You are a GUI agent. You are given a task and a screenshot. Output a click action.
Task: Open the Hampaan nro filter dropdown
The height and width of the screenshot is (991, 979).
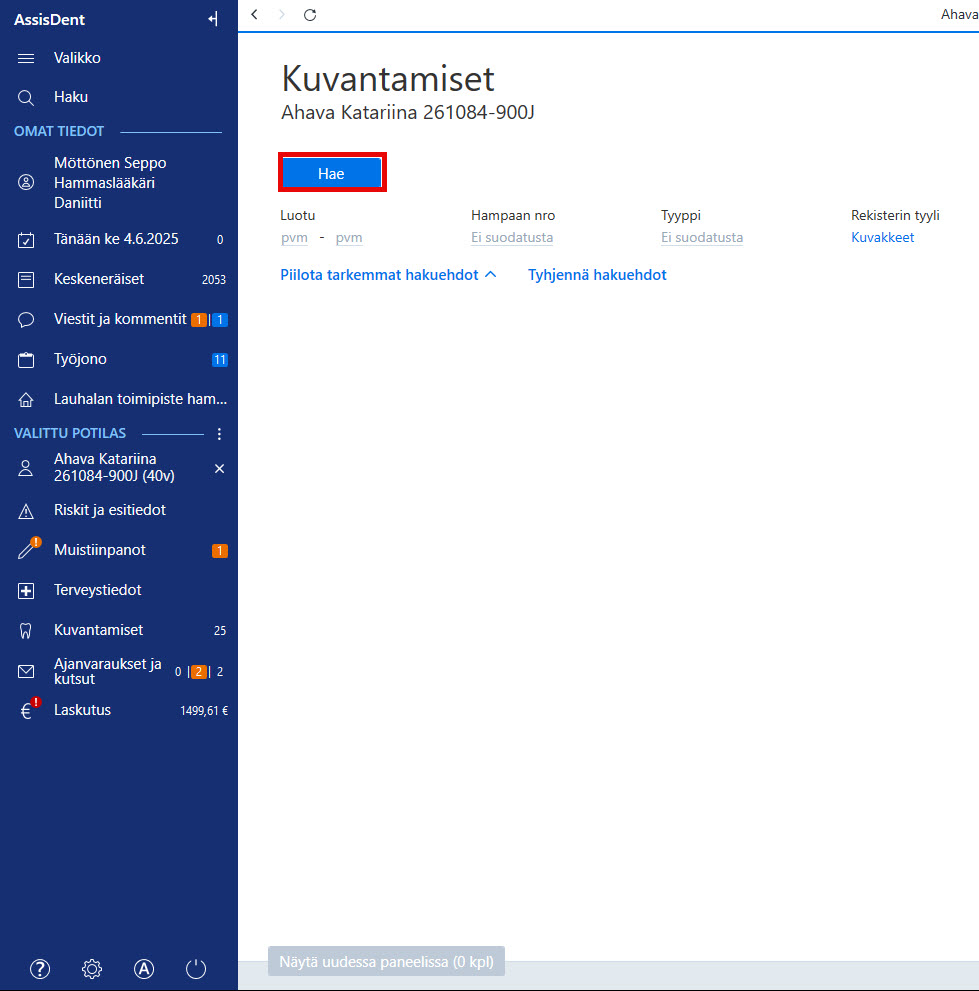click(512, 238)
